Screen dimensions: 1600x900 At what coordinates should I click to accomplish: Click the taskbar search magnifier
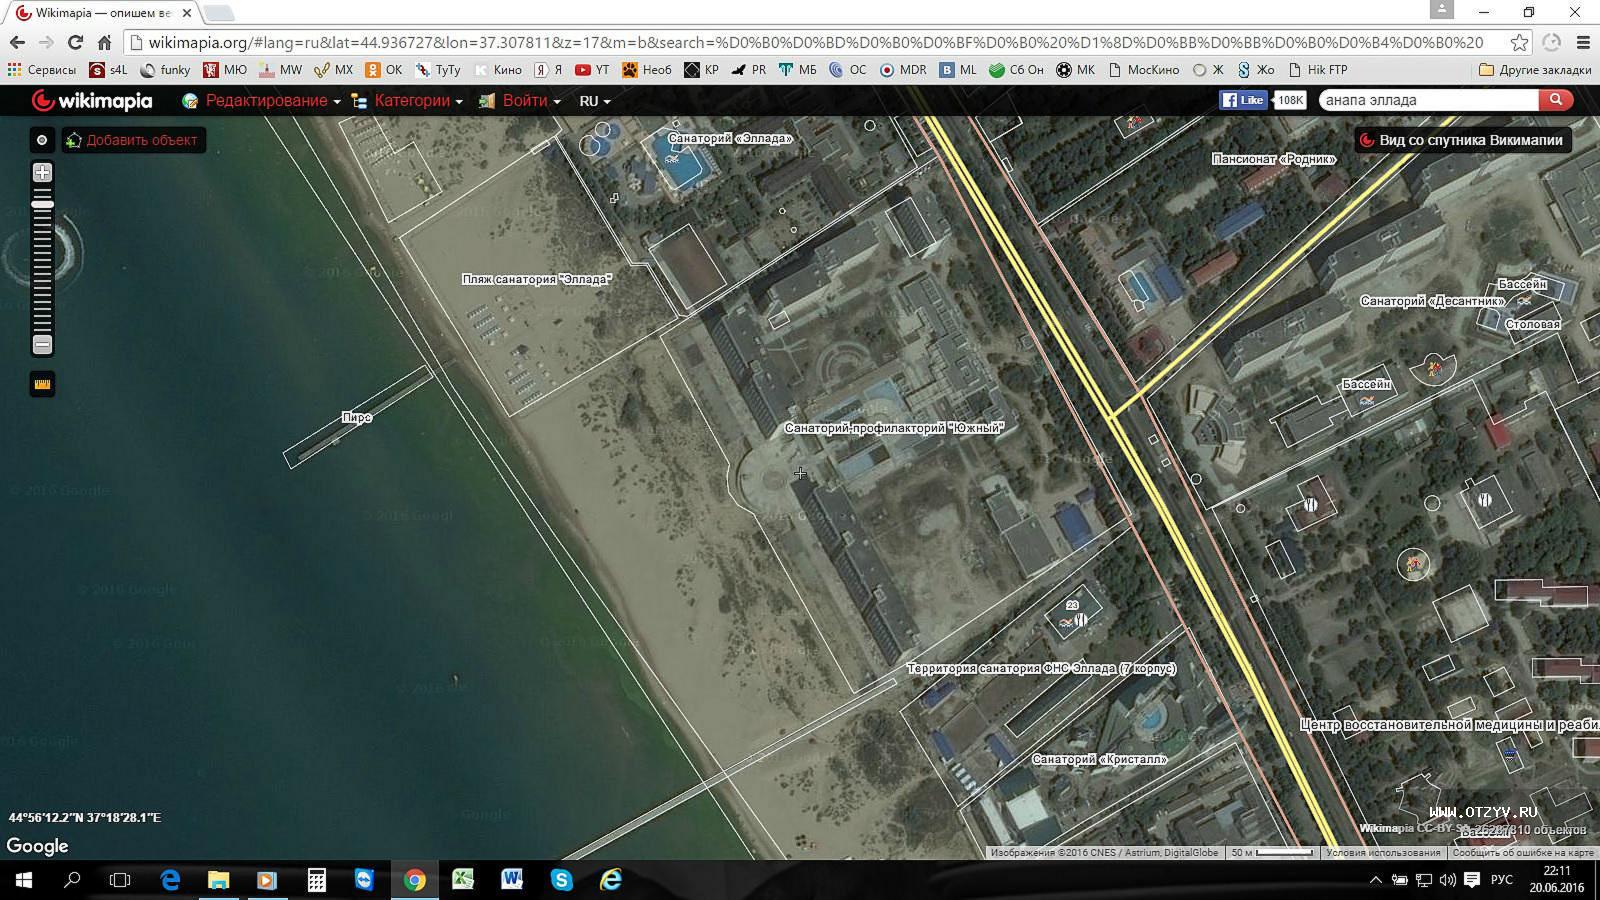tap(72, 880)
